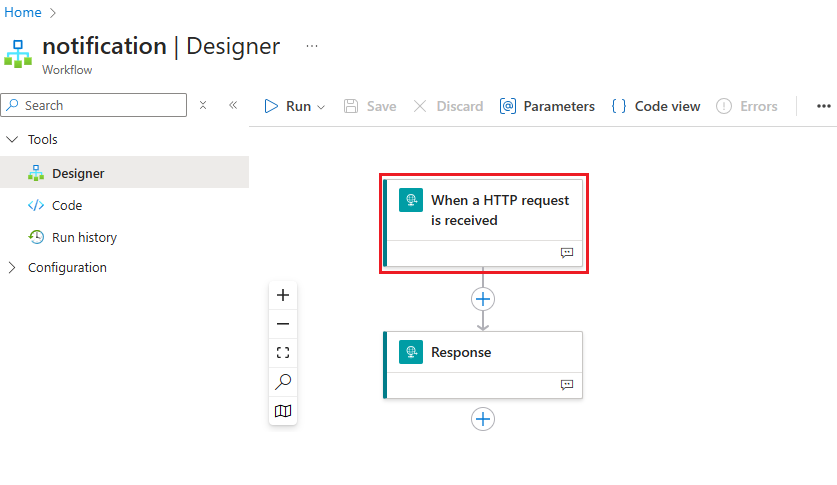This screenshot has width=837, height=485.
Task: Collapse the left sidebar menu
Action: [233, 105]
